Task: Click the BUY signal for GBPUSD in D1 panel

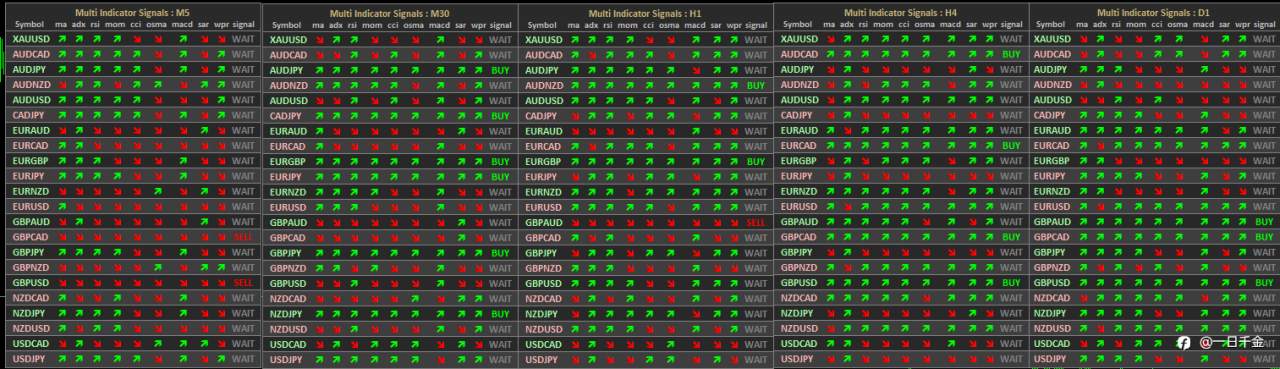Action: (x=1264, y=283)
